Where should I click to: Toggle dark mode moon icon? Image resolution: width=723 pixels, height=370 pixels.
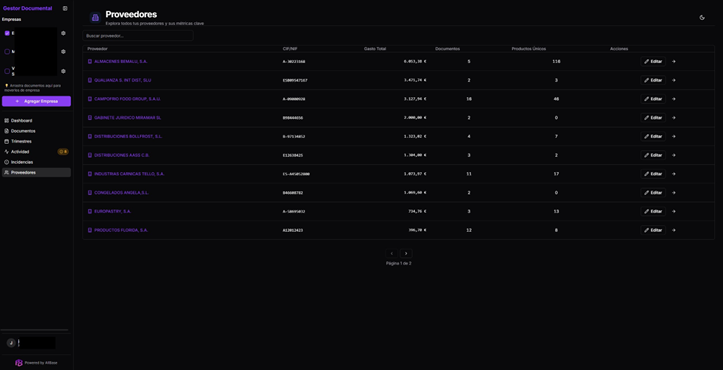point(702,18)
